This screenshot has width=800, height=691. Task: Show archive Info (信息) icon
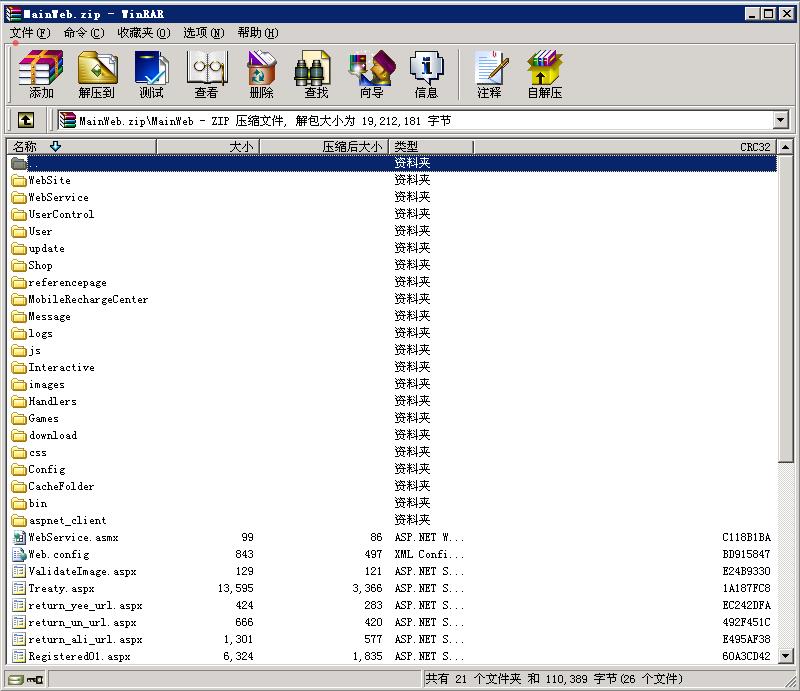pos(427,75)
